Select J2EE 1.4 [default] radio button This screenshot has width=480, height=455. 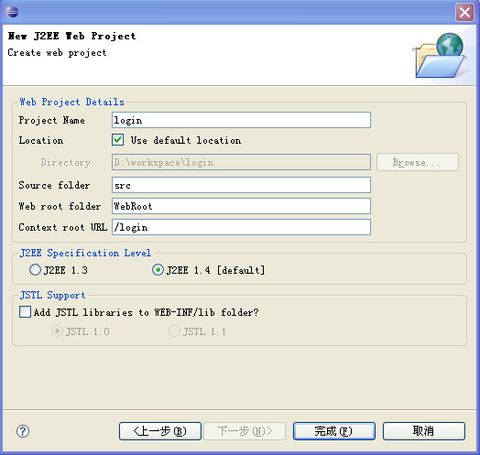[x=158, y=270]
